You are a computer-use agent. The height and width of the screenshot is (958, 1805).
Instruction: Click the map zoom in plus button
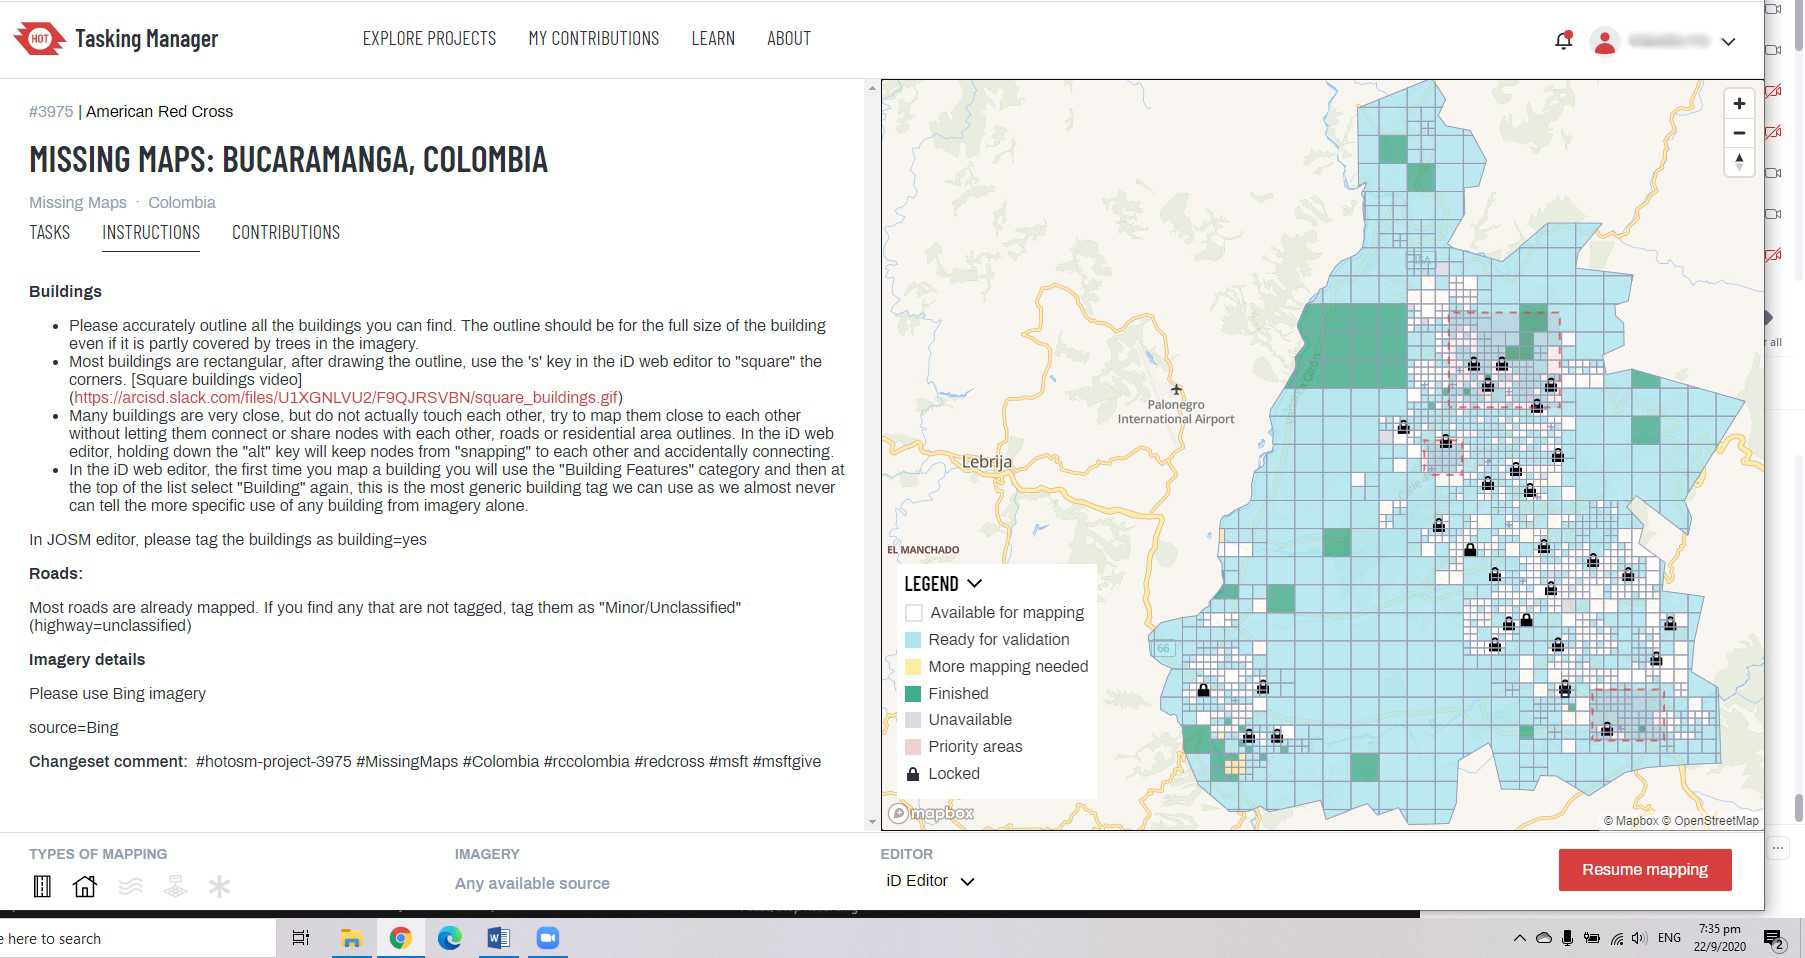pos(1739,104)
